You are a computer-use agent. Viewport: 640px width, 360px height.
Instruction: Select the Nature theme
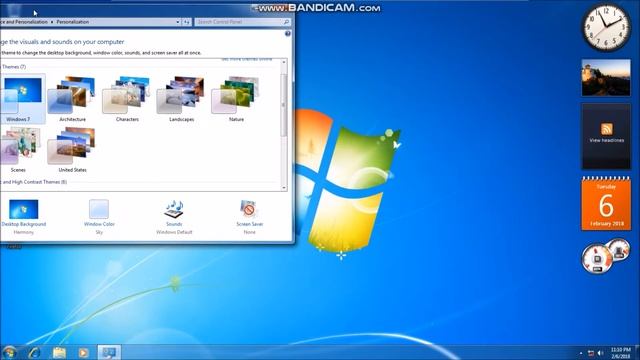(x=236, y=98)
